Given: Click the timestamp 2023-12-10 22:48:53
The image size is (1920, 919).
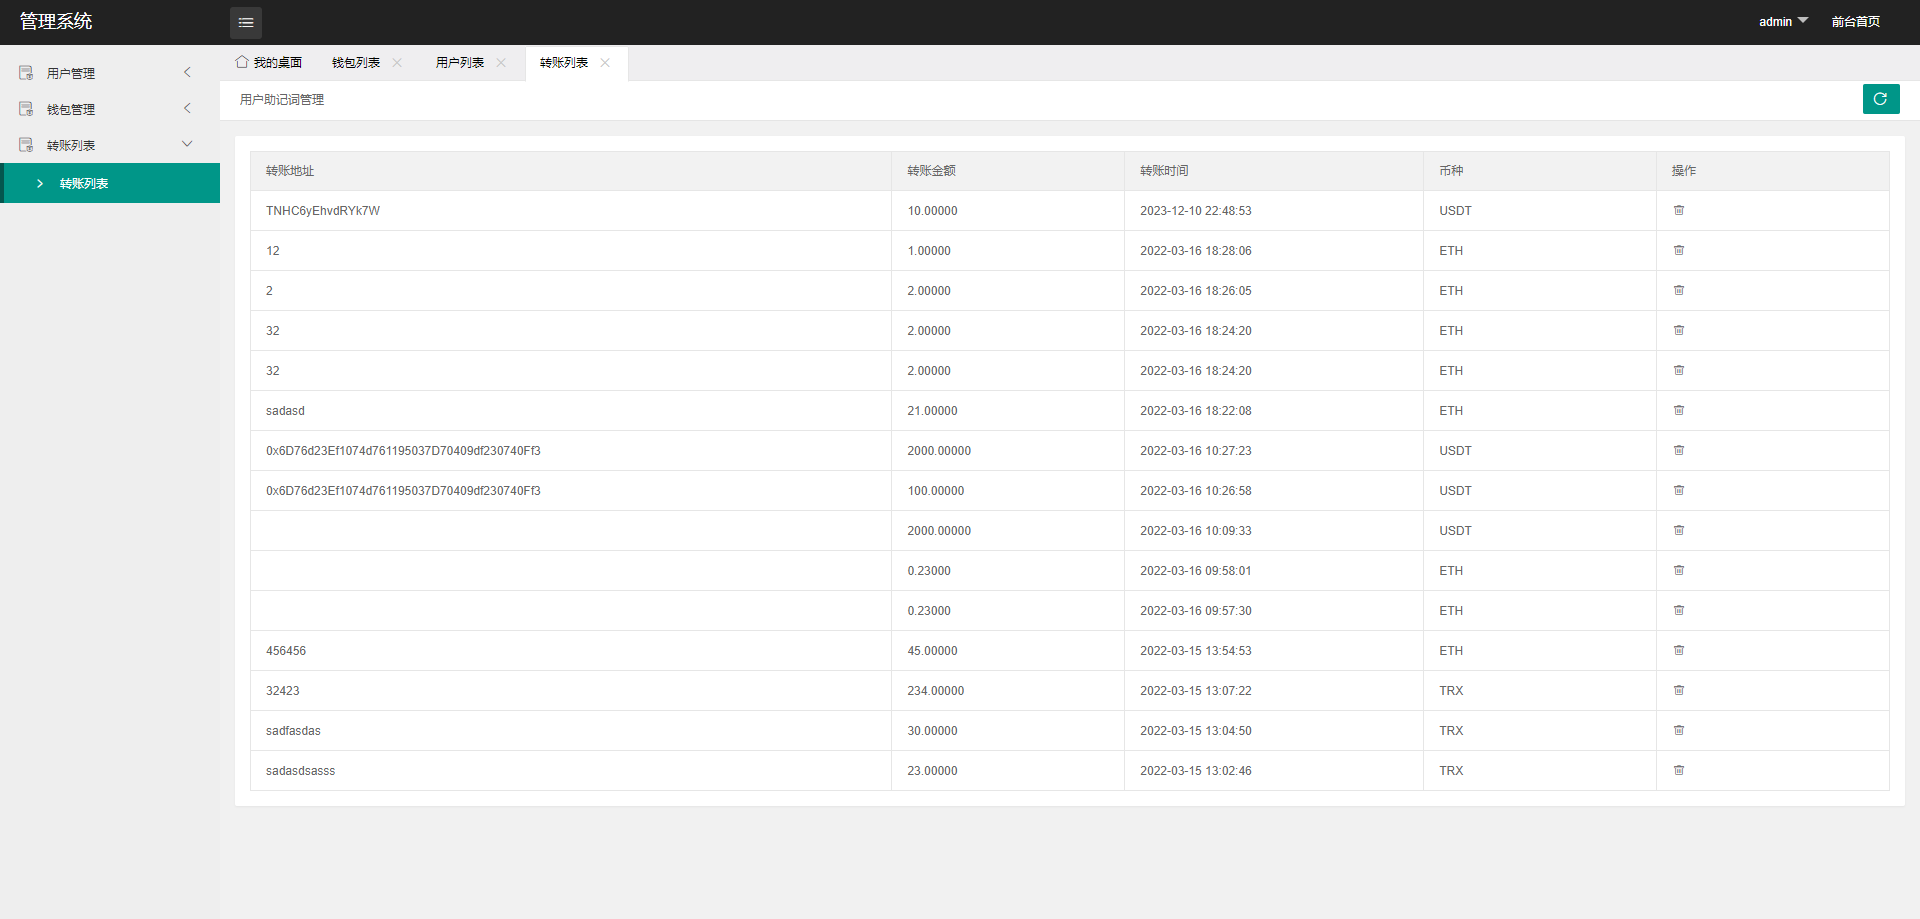Looking at the screenshot, I should click(x=1196, y=211).
